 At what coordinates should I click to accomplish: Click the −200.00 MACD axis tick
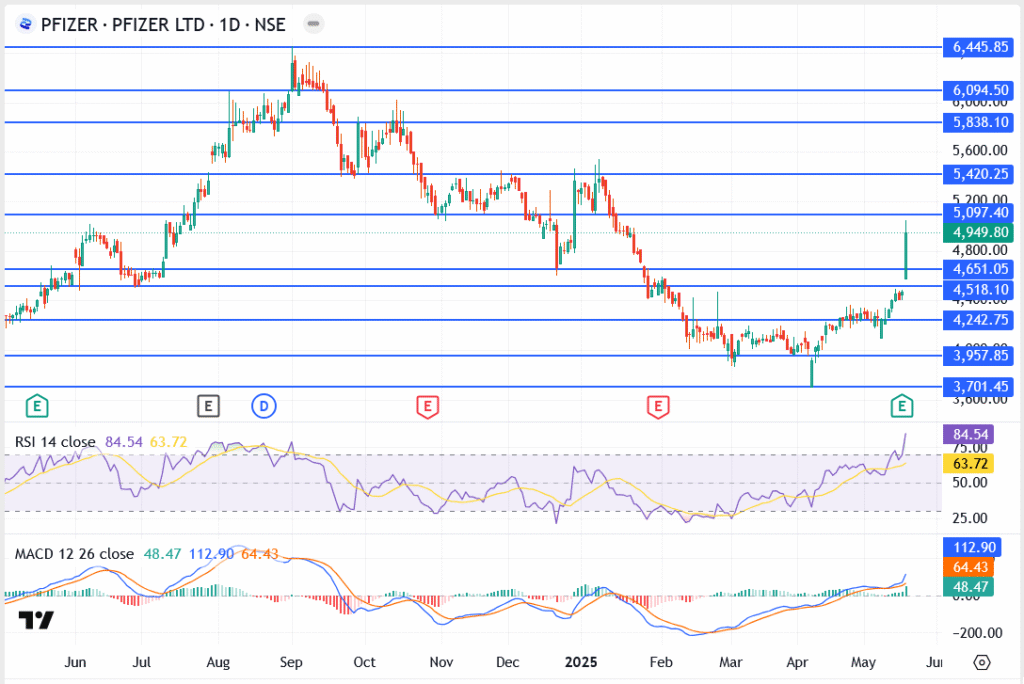[x=977, y=633]
